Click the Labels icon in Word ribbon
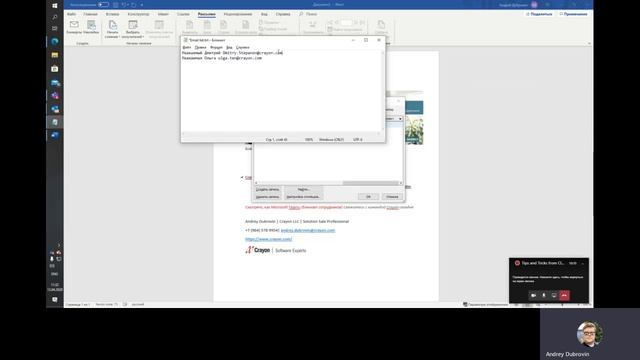This screenshot has width=640, height=360. (91, 27)
